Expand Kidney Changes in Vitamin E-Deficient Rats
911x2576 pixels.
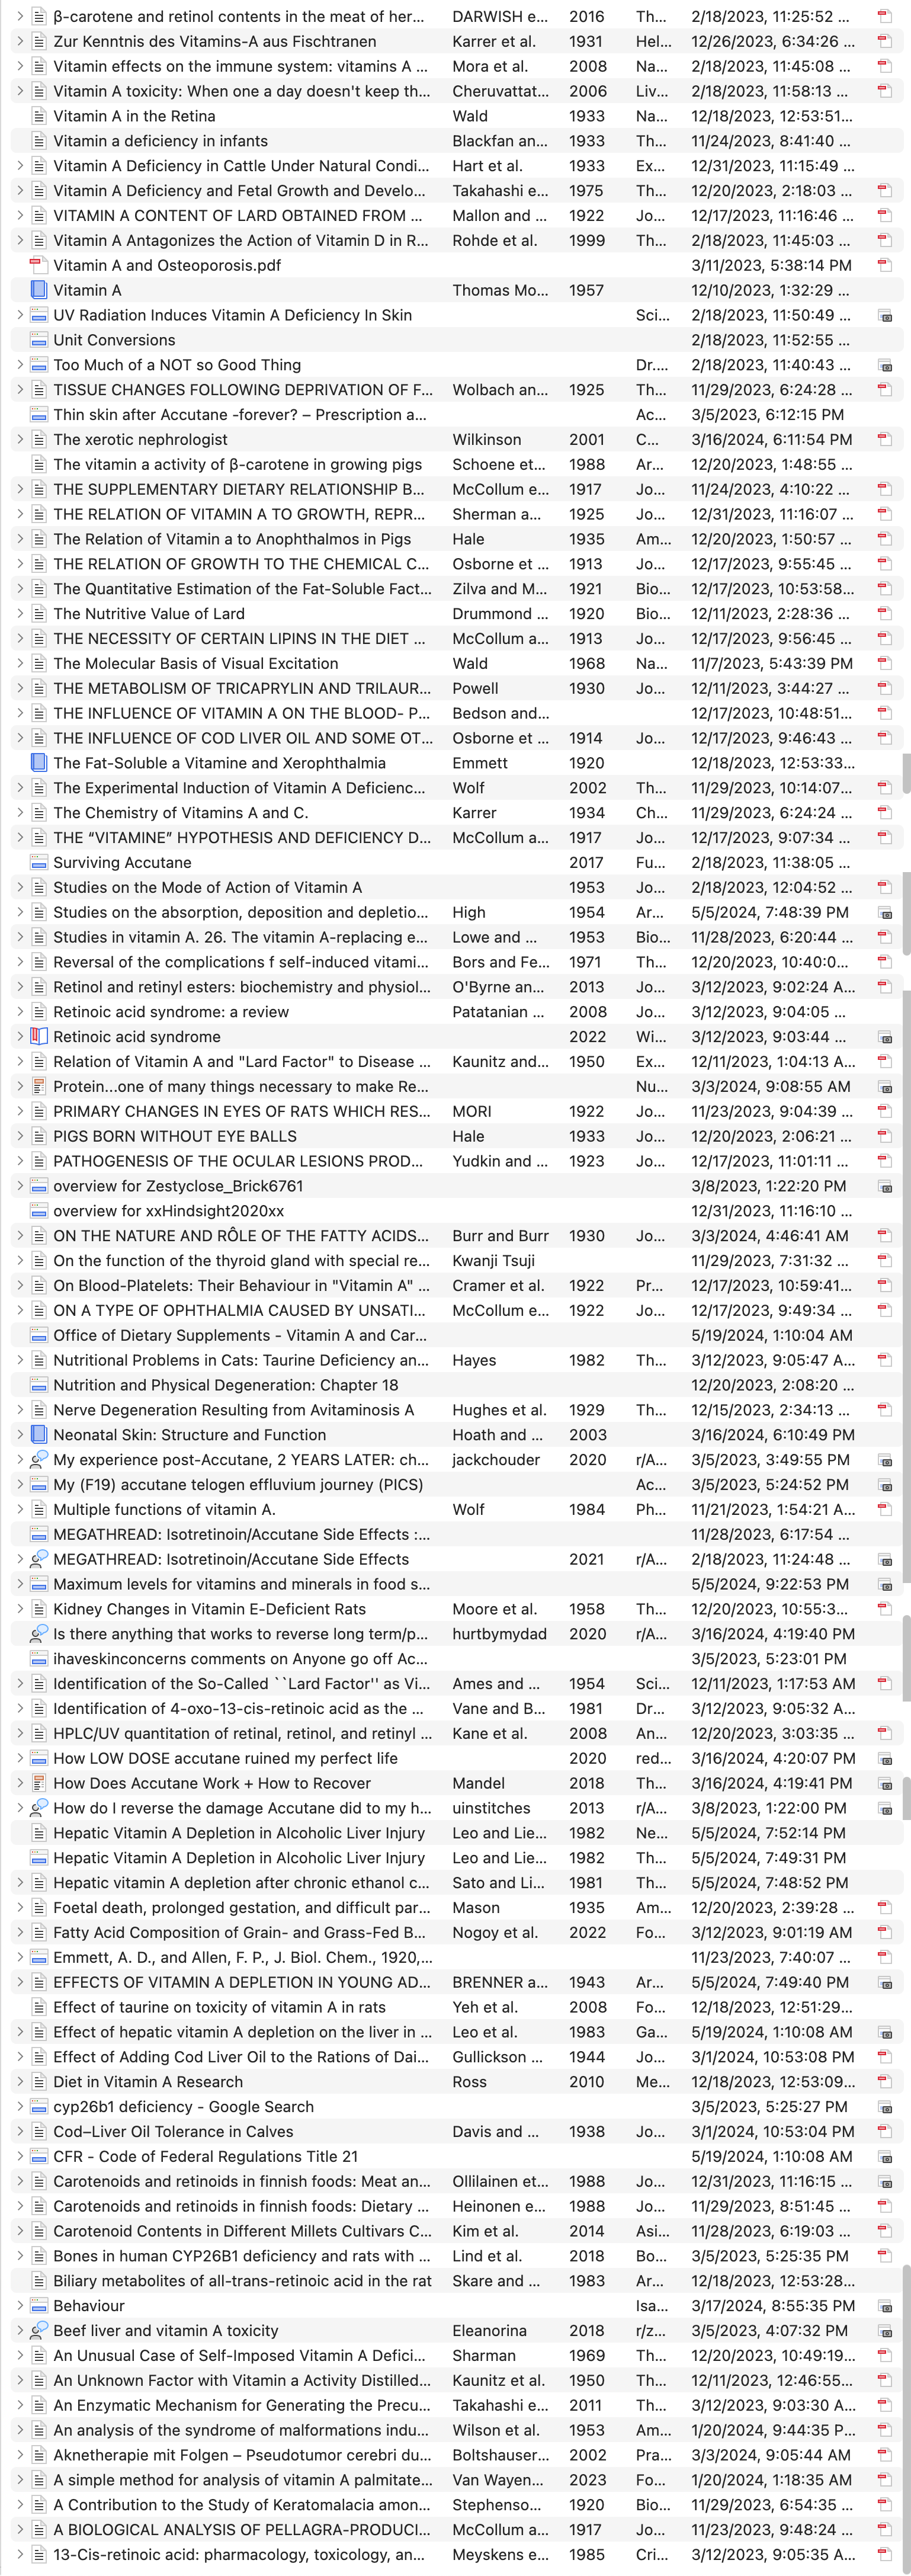(x=19, y=1609)
